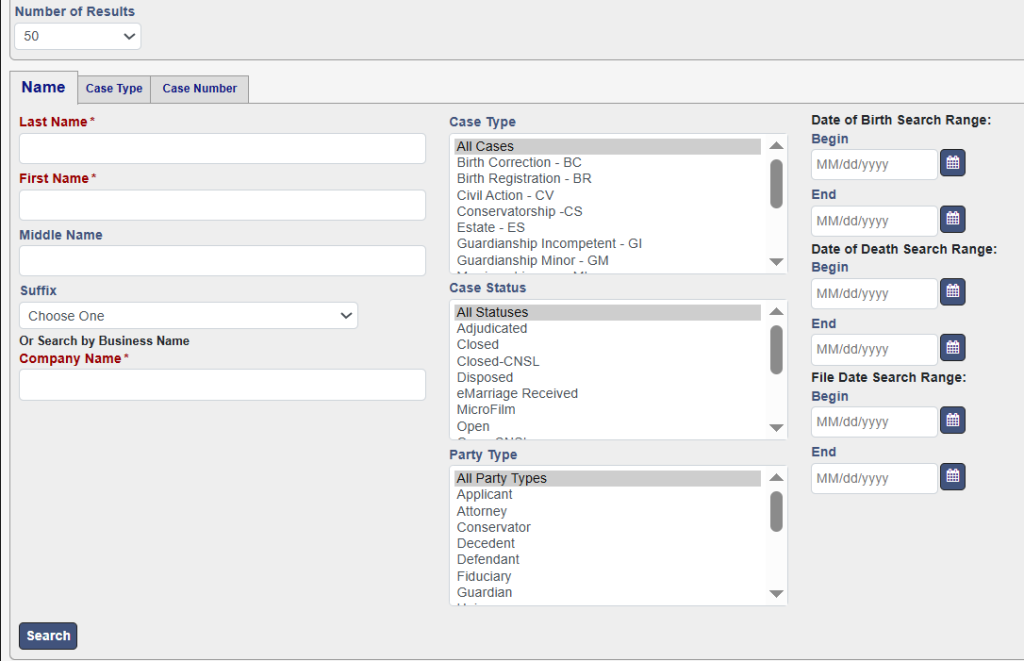Screen dimensions: 1024x661
Task: Select Adjudicated case status
Action: coord(608,329)
